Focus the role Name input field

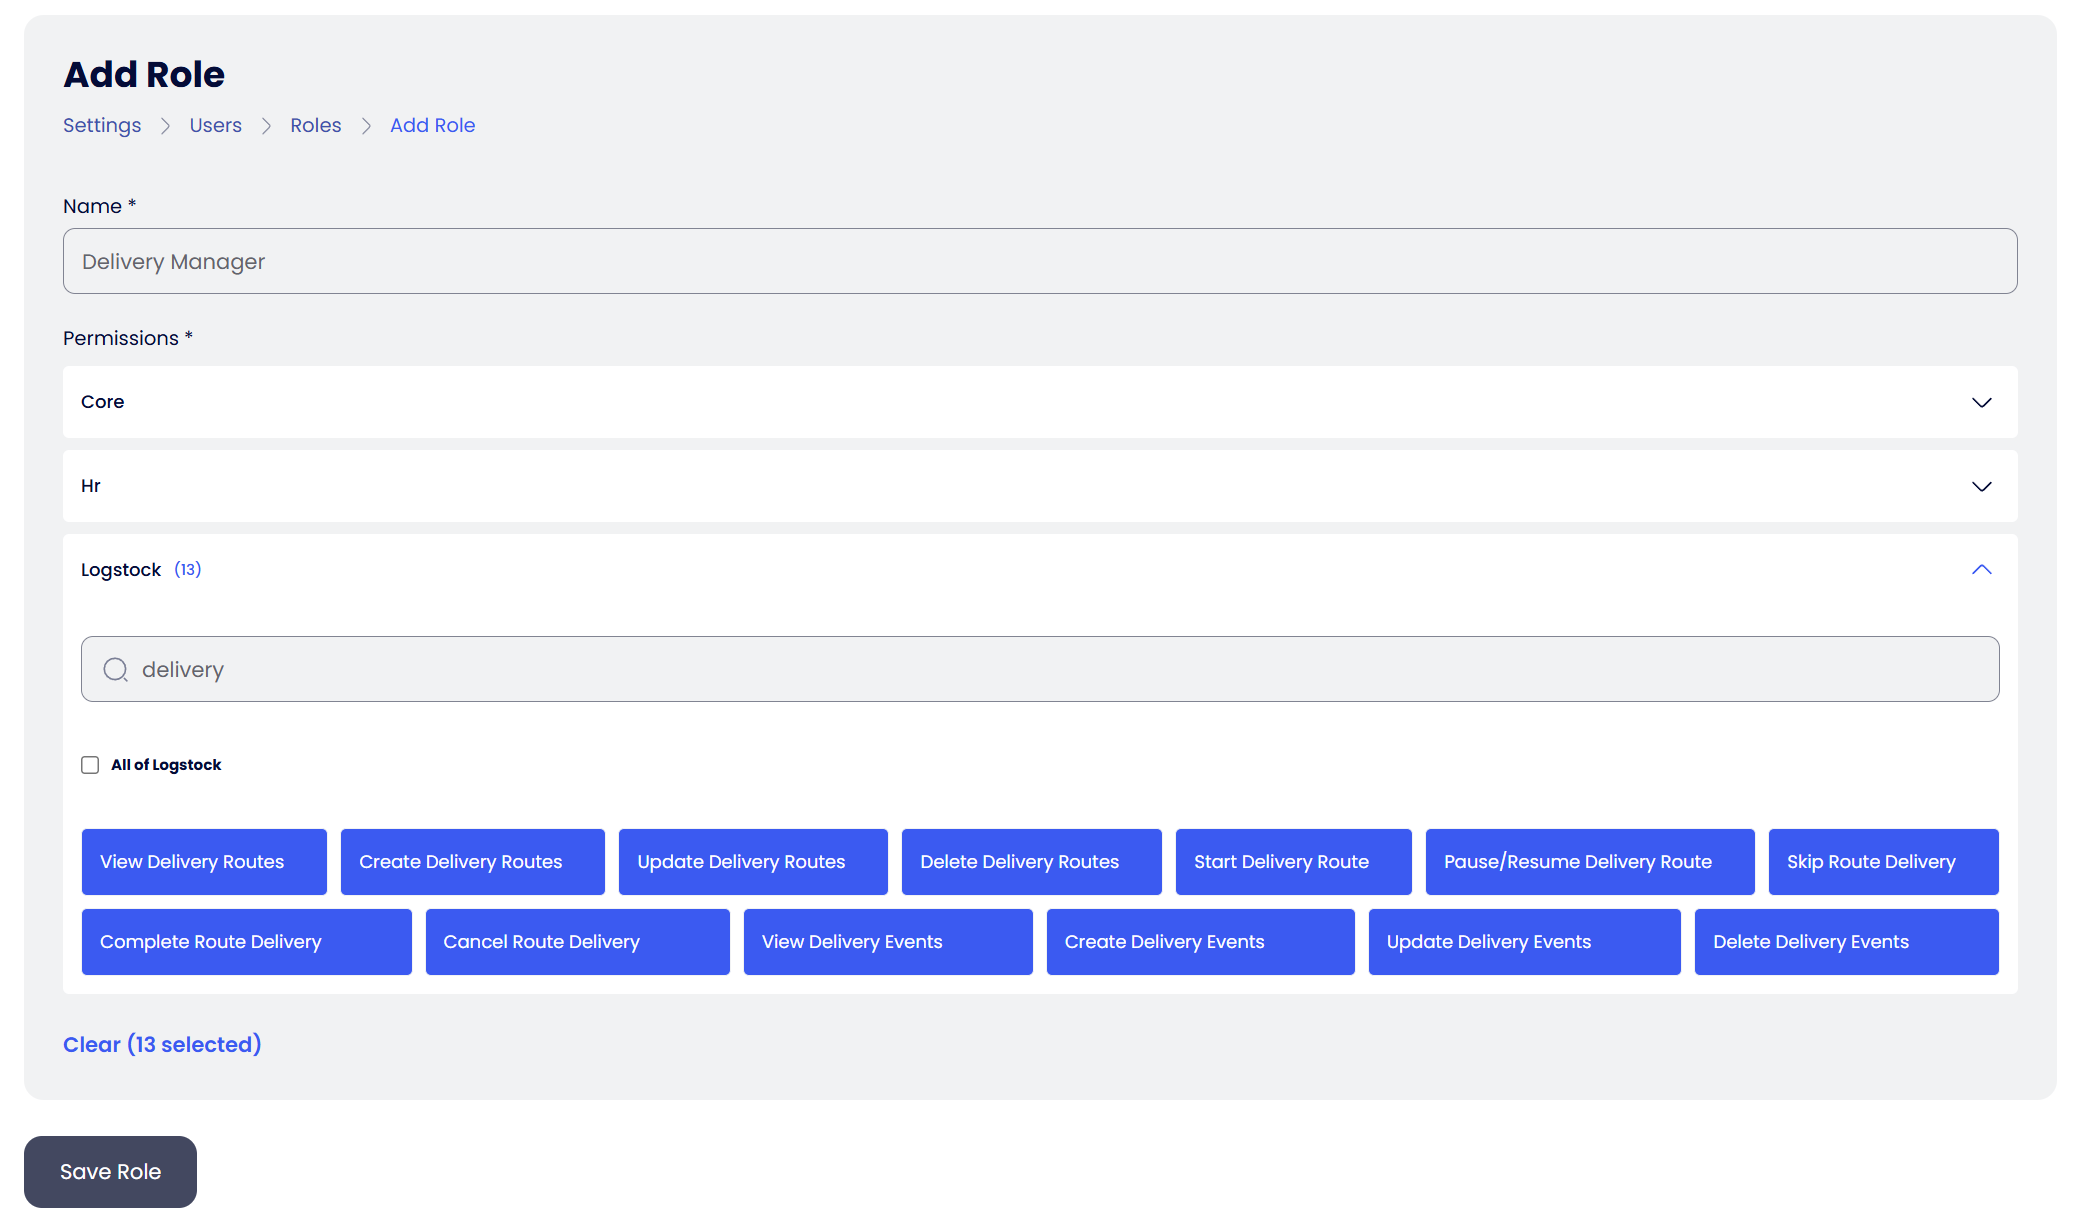(x=1039, y=261)
